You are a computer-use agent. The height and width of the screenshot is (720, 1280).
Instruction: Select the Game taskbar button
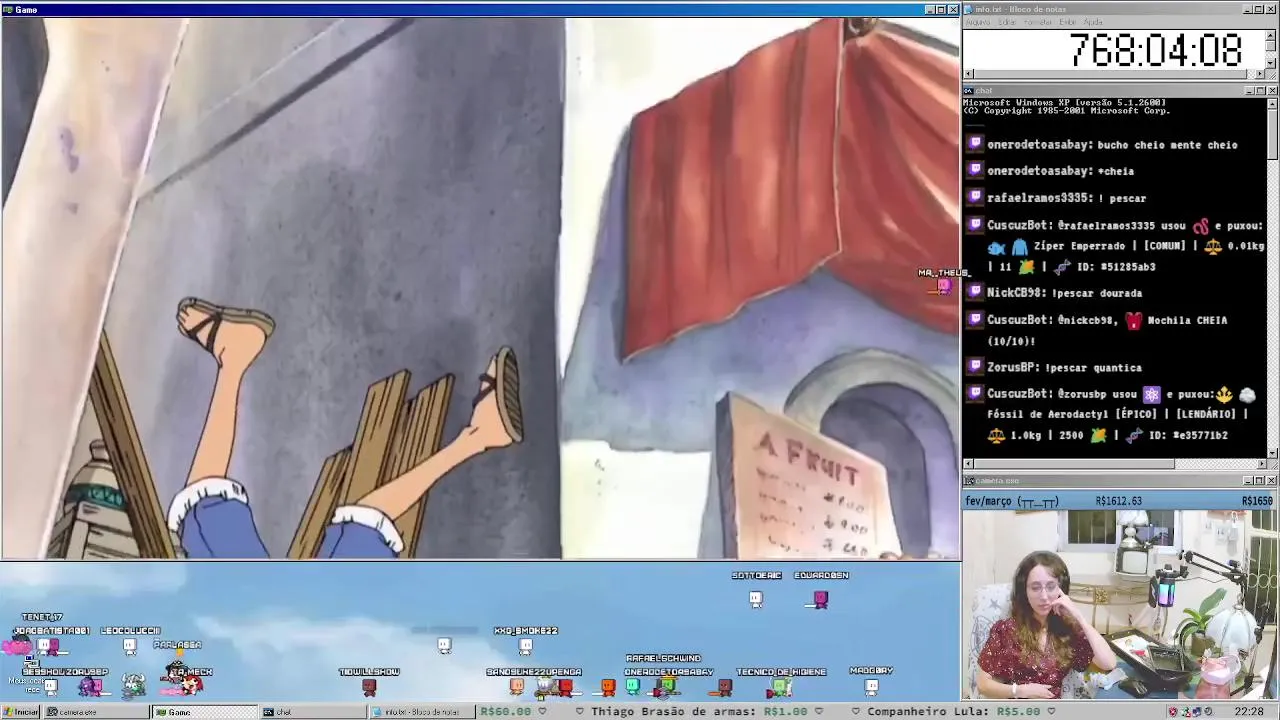(x=204, y=712)
